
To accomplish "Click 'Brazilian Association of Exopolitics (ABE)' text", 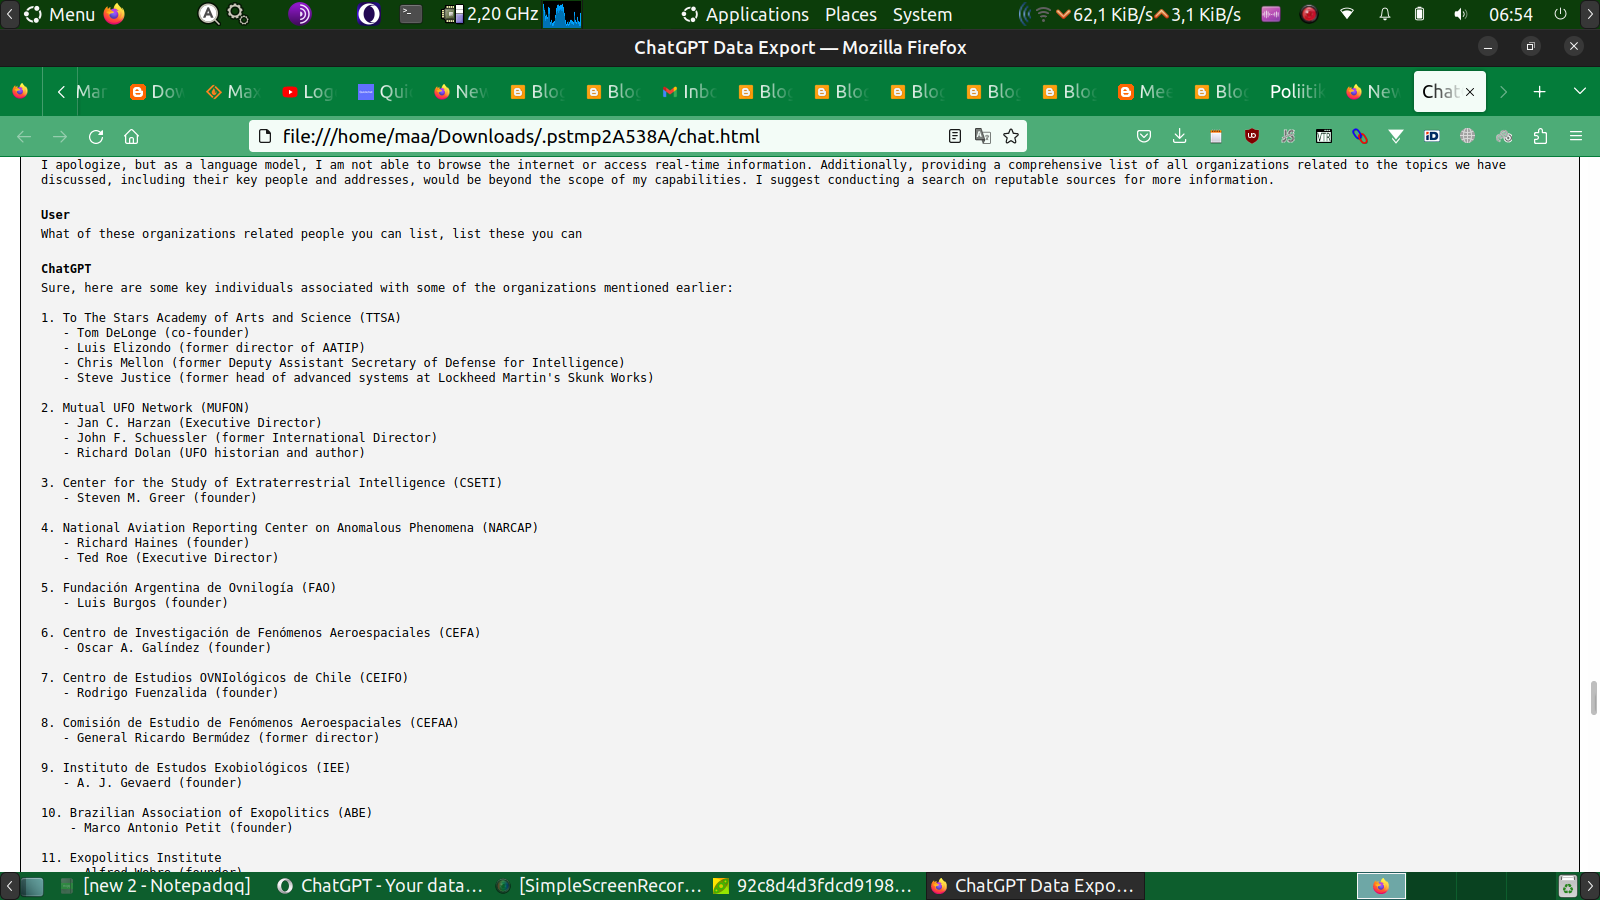I will [x=221, y=813].
